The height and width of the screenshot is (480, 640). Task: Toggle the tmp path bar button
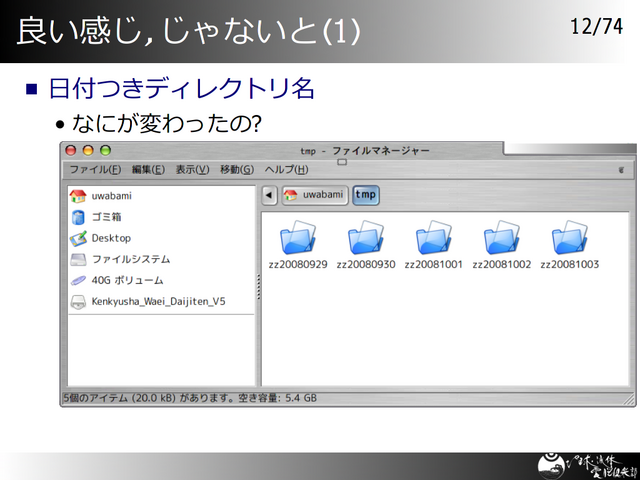click(366, 195)
